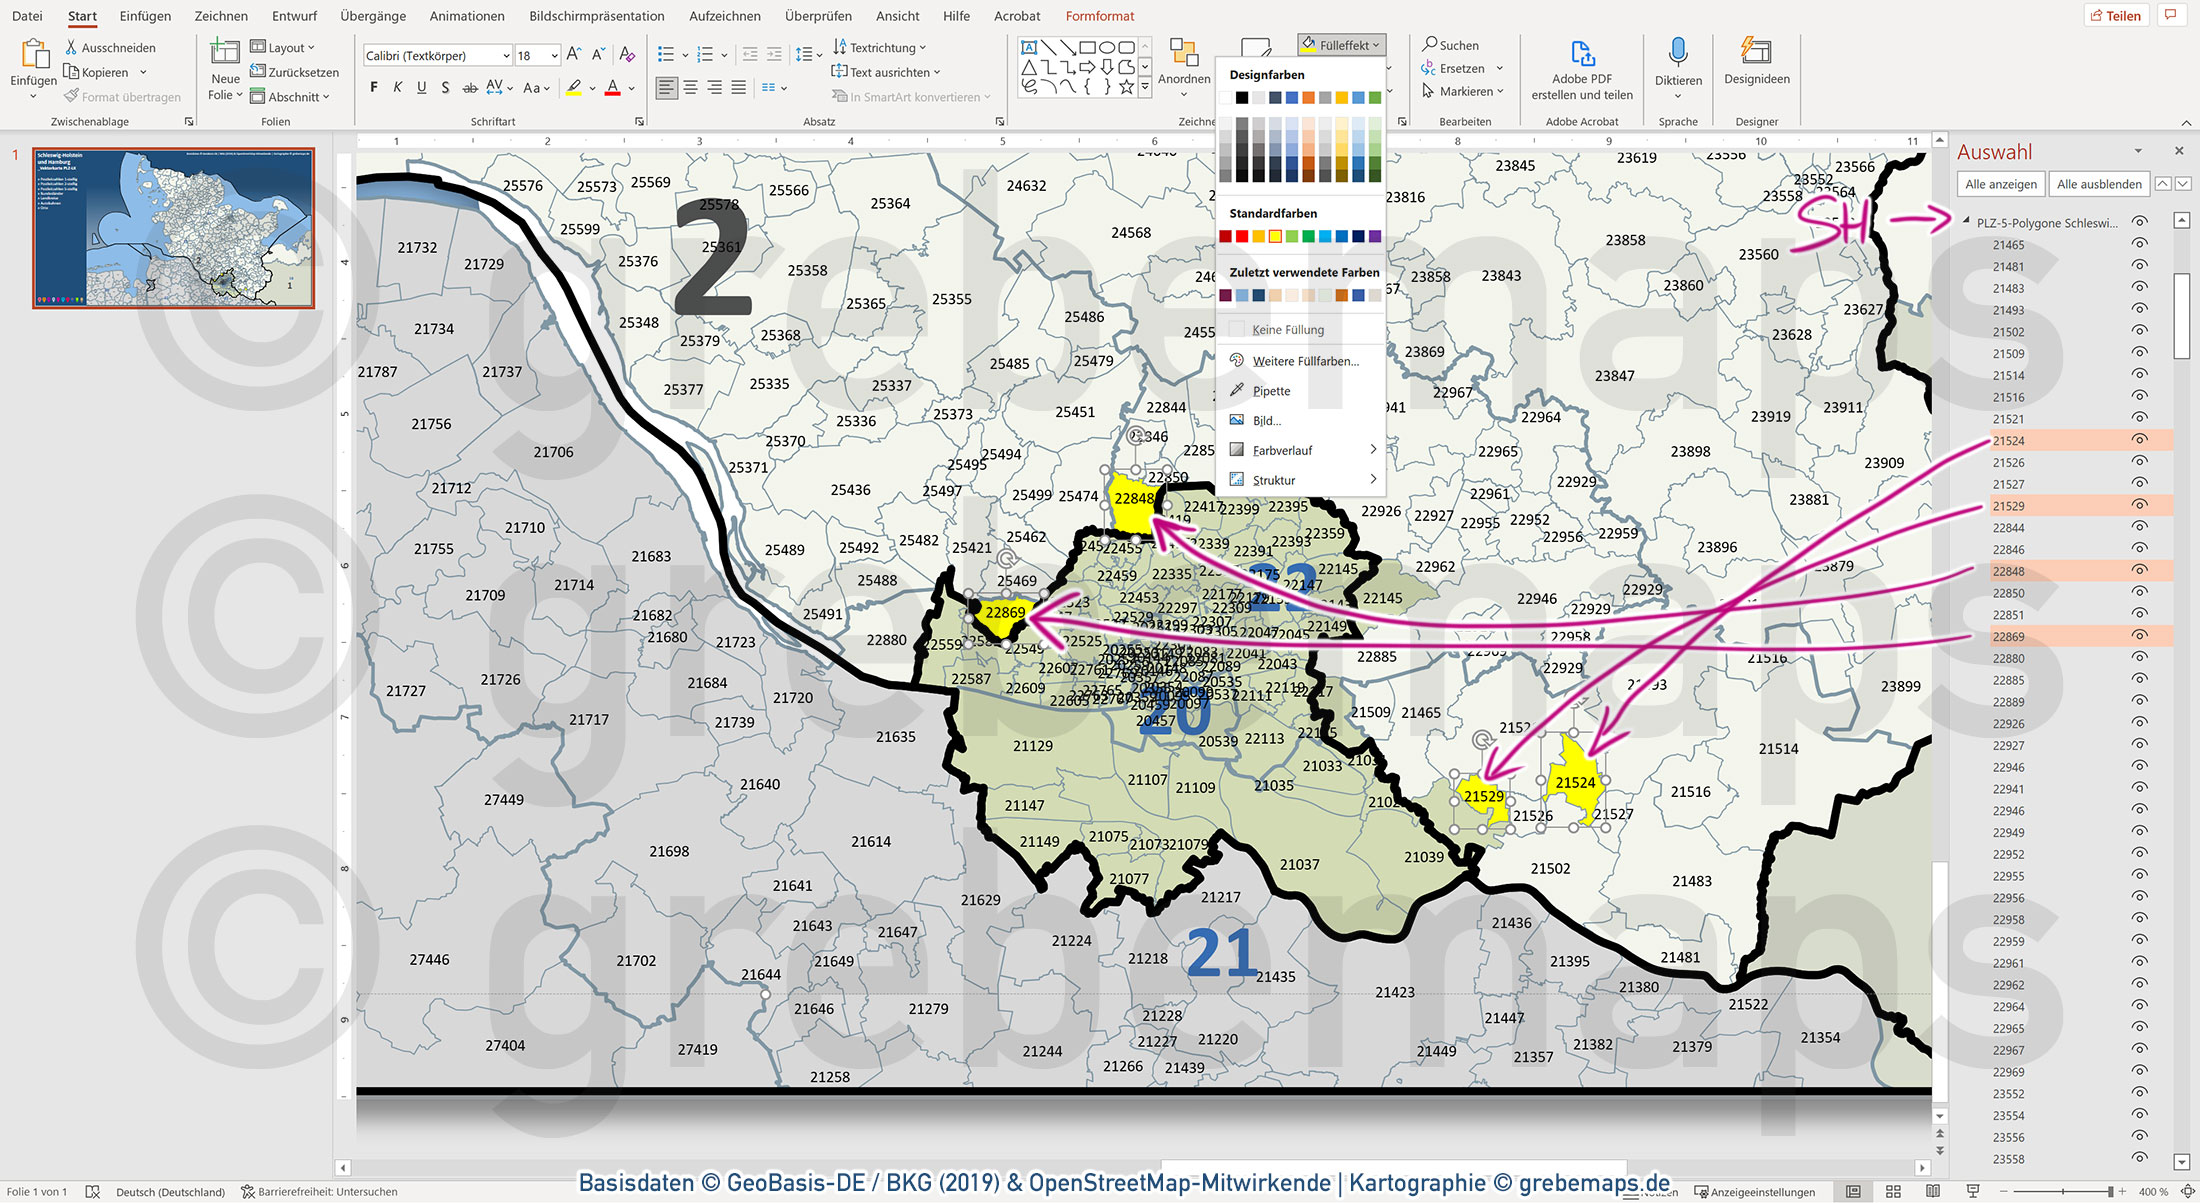
Task: Collapse the PLZ-5-Polygone Schleswig group
Action: tap(1967, 222)
